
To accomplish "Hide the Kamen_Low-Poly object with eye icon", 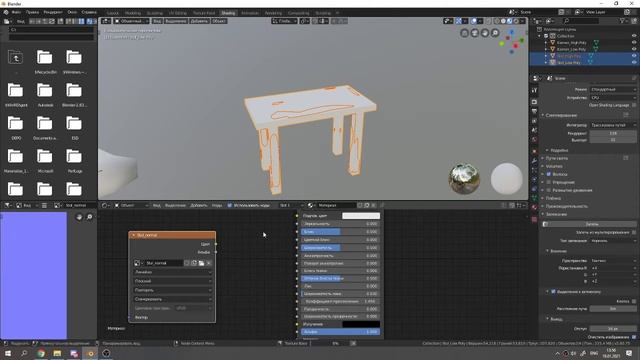I will click(634, 49).
